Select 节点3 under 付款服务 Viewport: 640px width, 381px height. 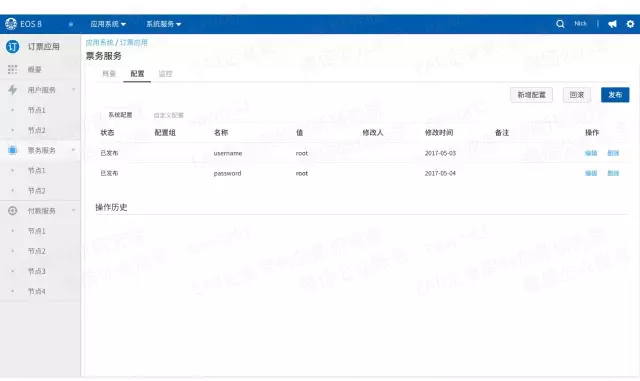click(37, 271)
